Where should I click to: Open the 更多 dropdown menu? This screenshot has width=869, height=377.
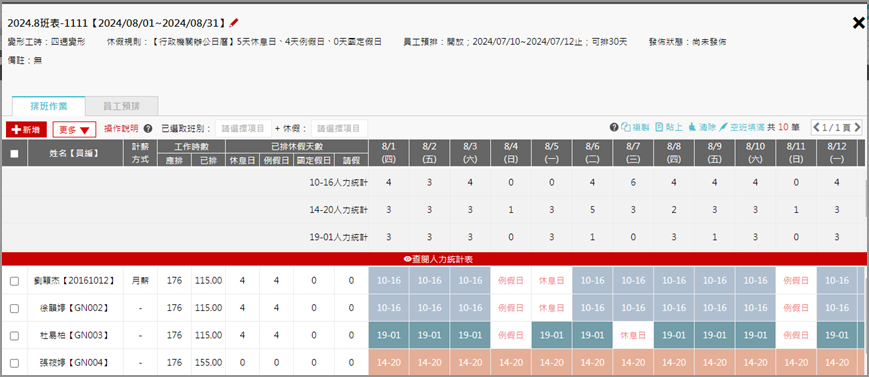tap(74, 130)
